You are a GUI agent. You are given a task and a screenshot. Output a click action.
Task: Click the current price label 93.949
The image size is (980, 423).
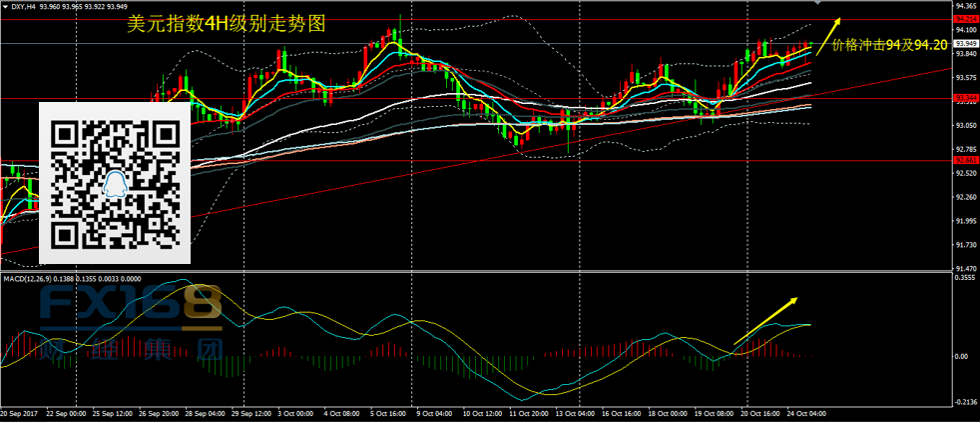(965, 44)
